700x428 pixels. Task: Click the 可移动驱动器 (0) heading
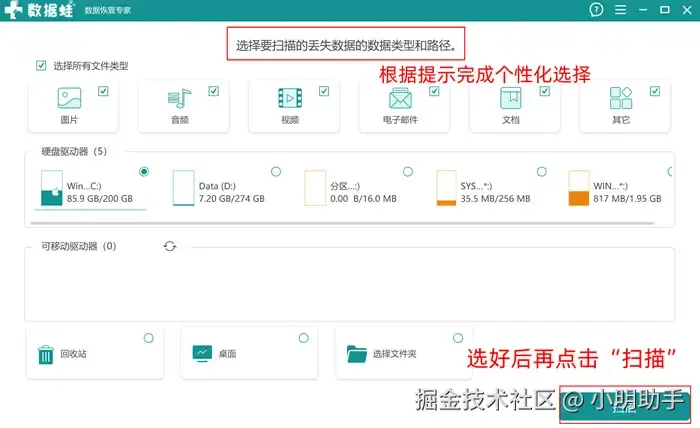coord(79,246)
